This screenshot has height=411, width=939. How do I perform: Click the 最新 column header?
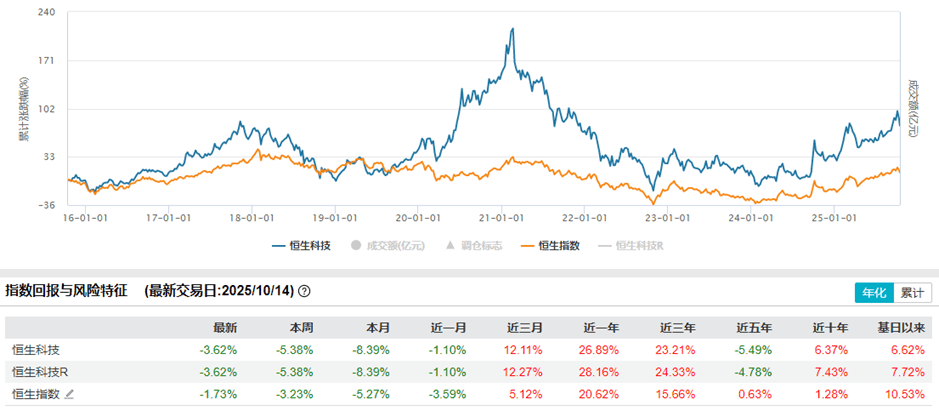225,327
